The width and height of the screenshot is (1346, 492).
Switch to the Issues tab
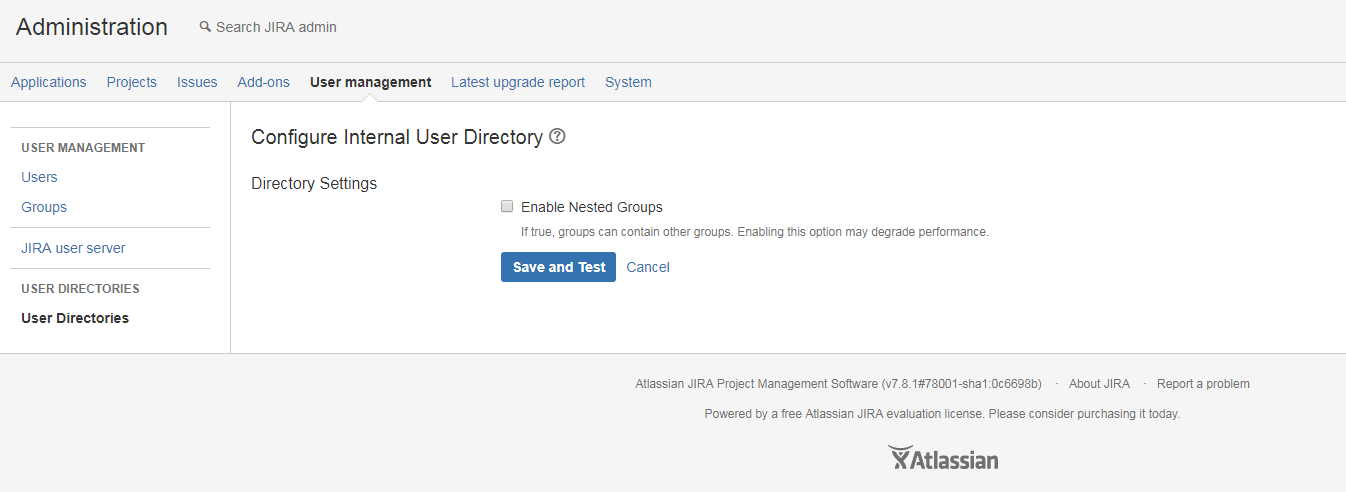click(x=197, y=82)
